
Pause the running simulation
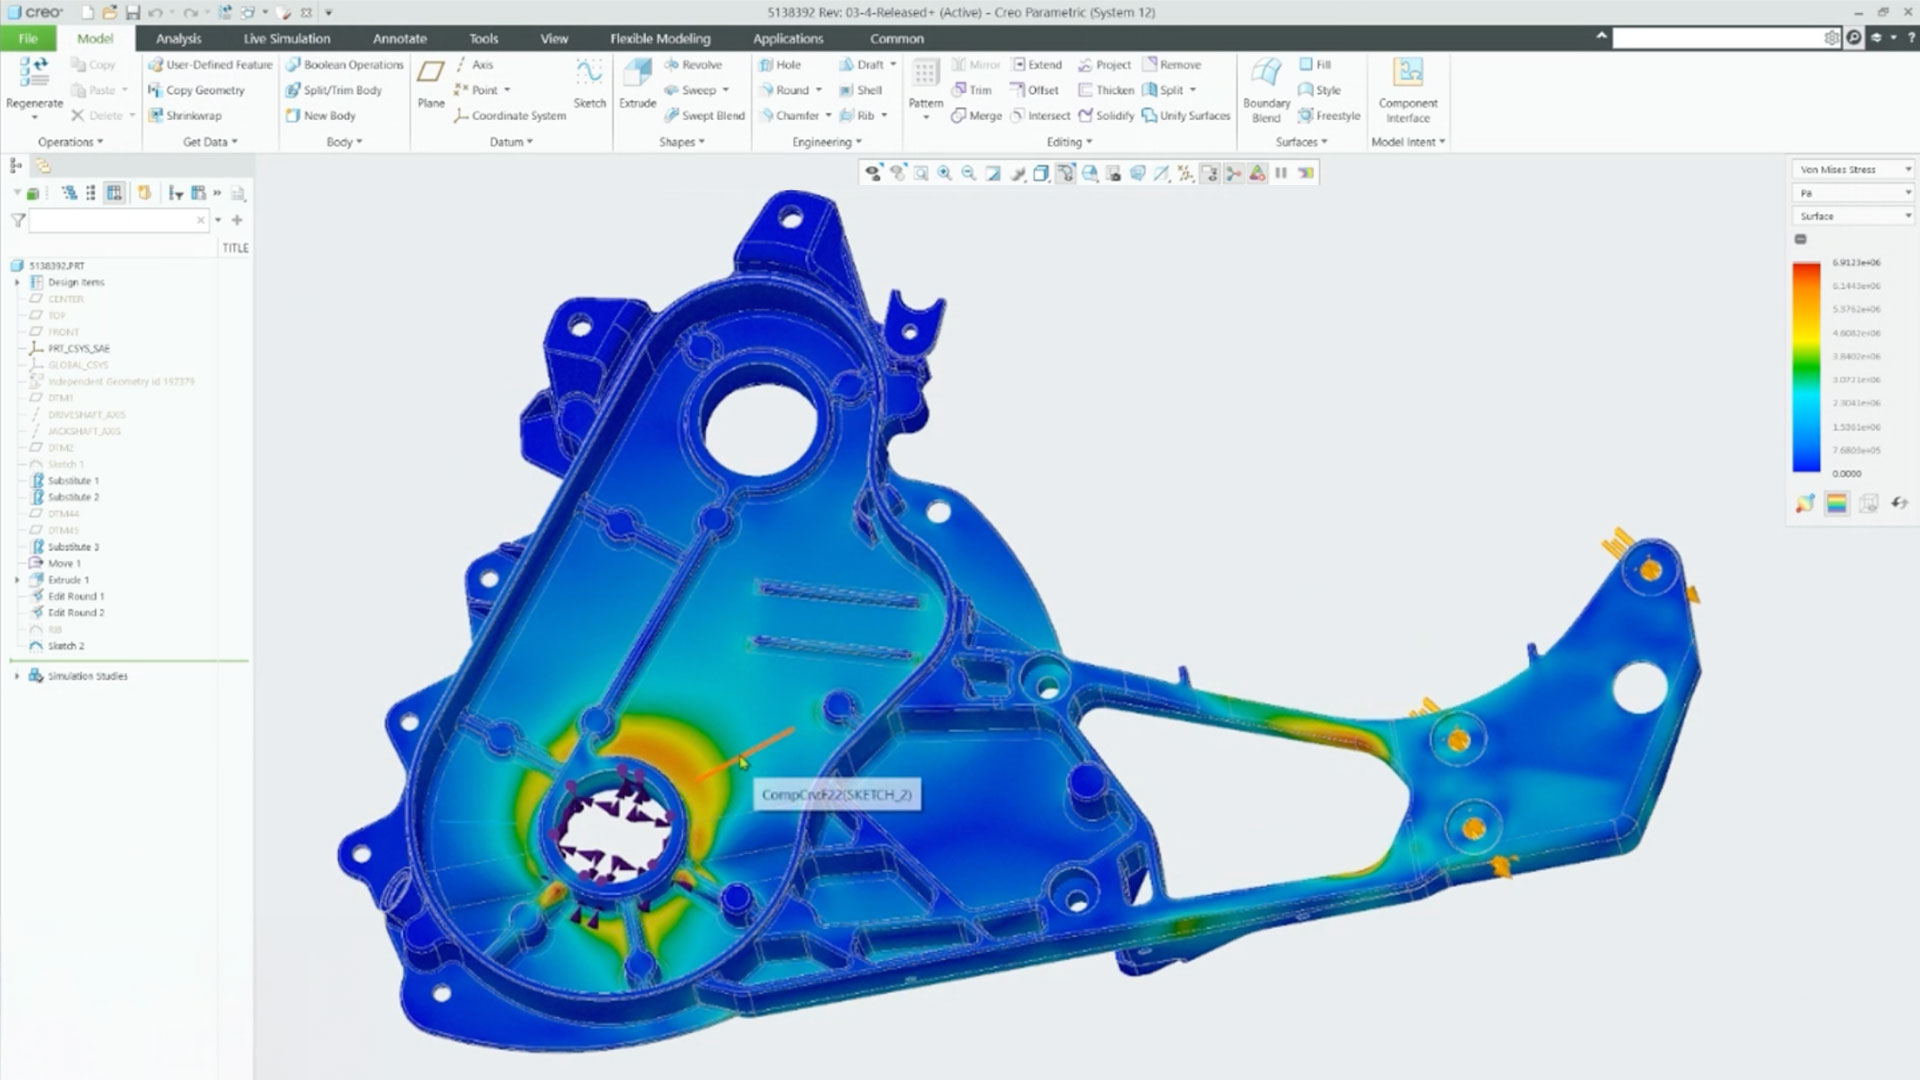pyautogui.click(x=1282, y=172)
